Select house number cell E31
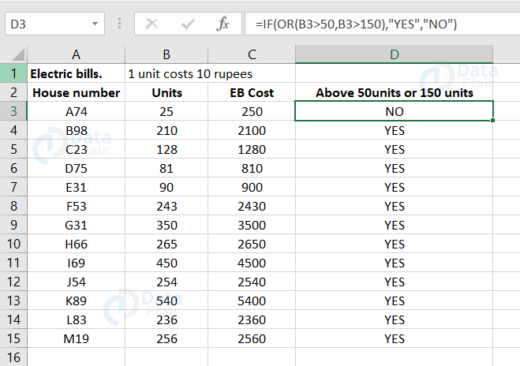520x366 pixels. [x=76, y=187]
